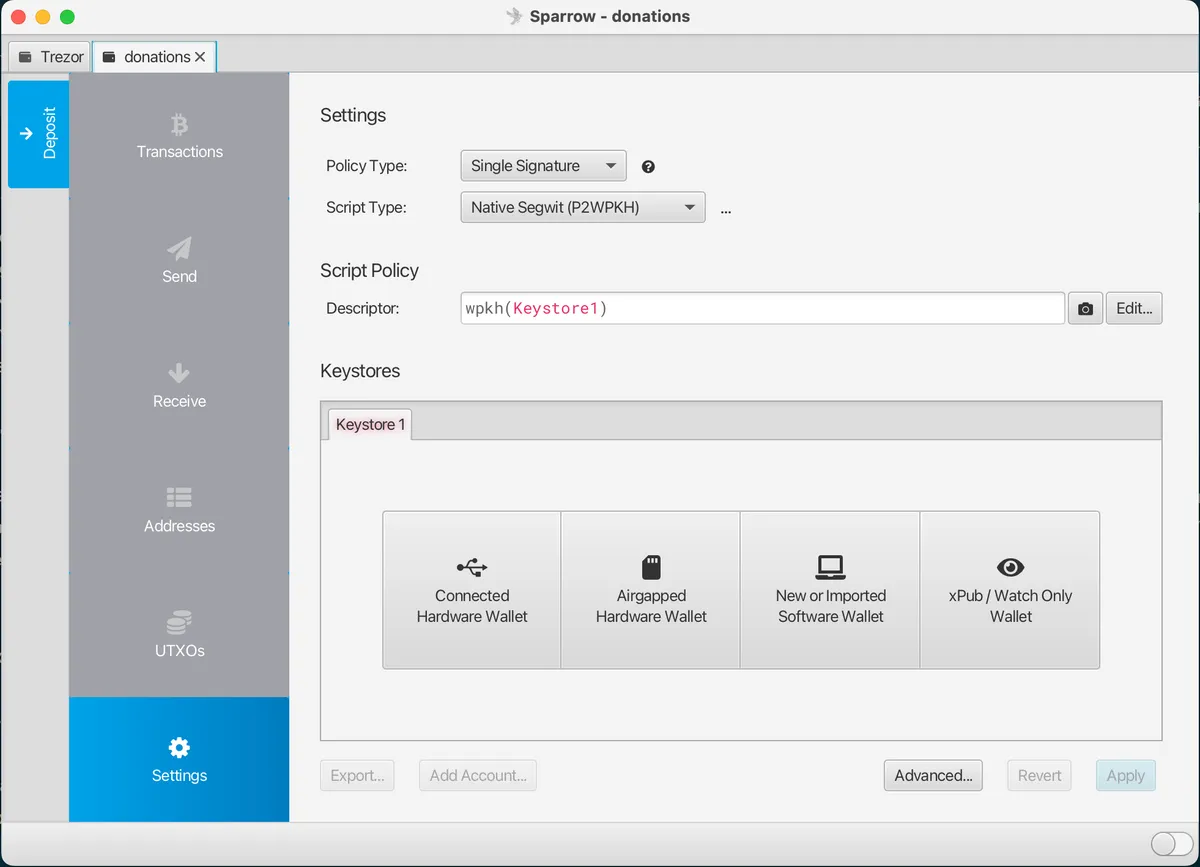
Task: Open the UTXOs view
Action: 179,635
